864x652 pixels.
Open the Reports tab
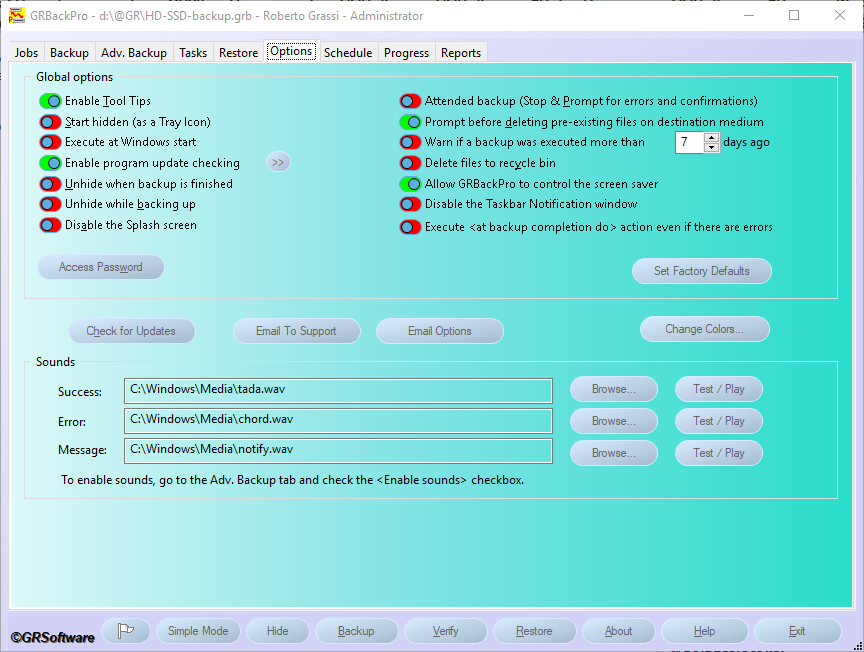(461, 53)
